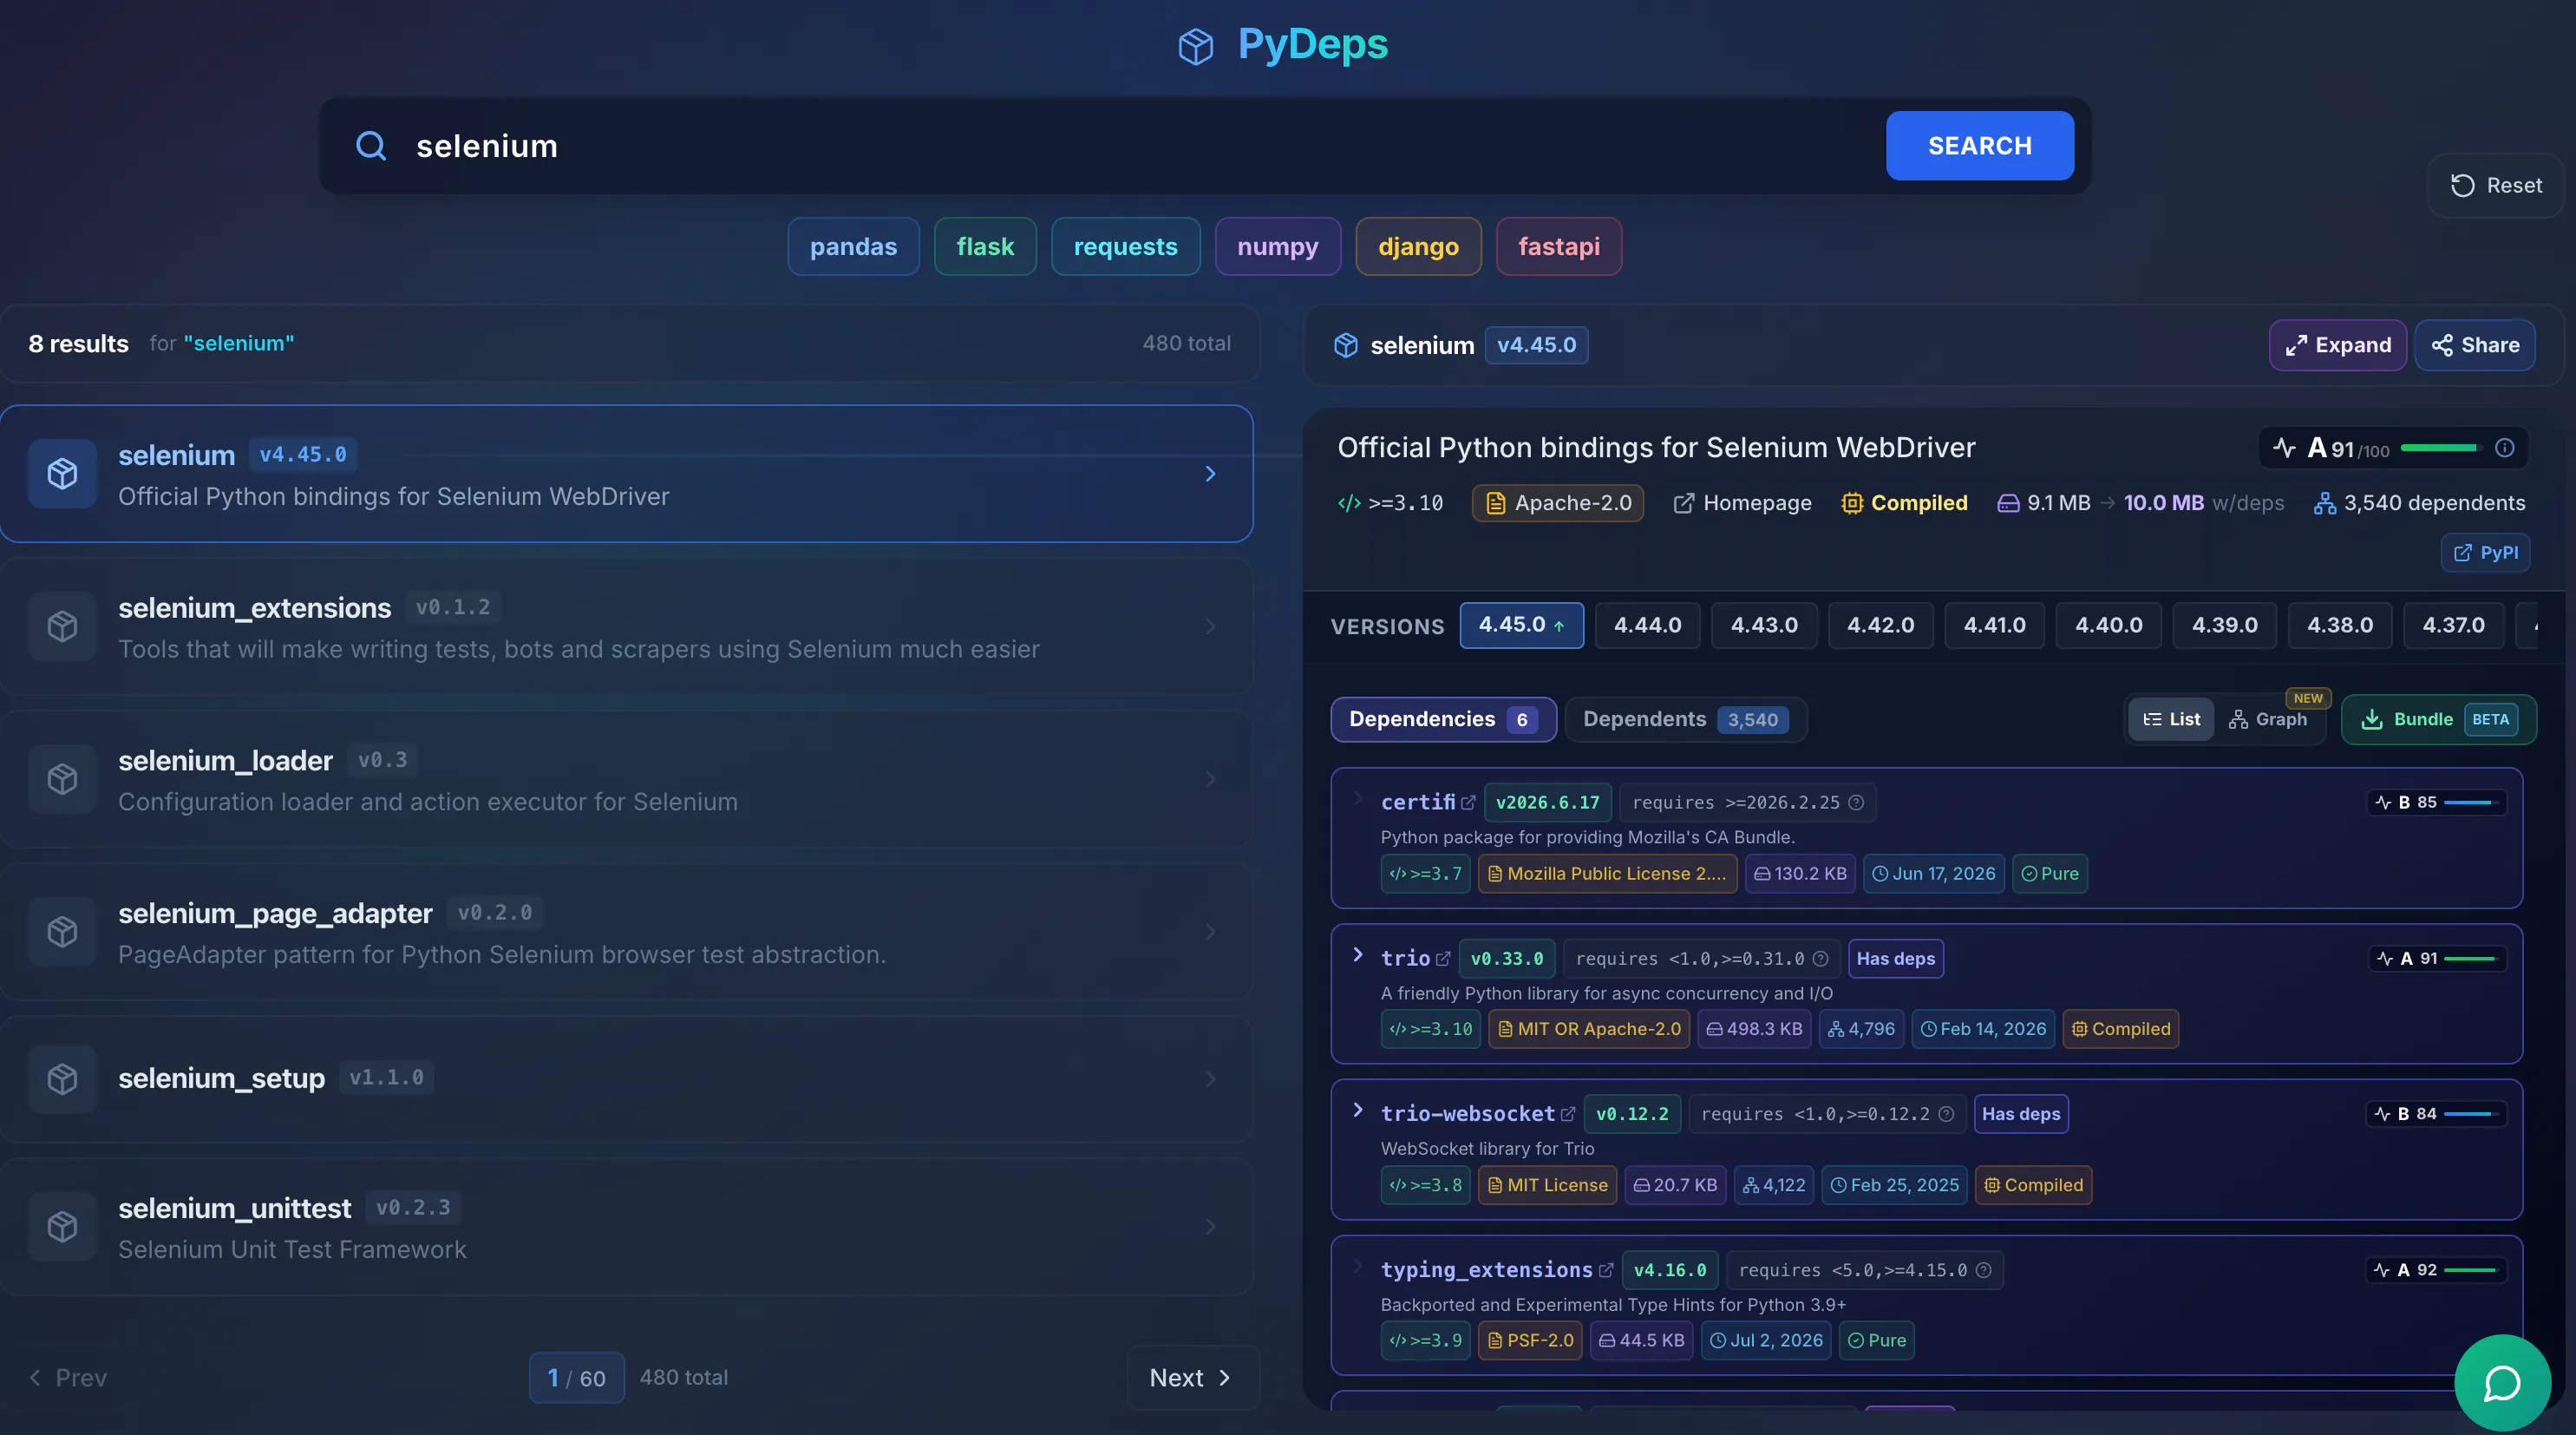The height and width of the screenshot is (1435, 2576).
Task: Expand the selenium detail panel
Action: click(2337, 345)
